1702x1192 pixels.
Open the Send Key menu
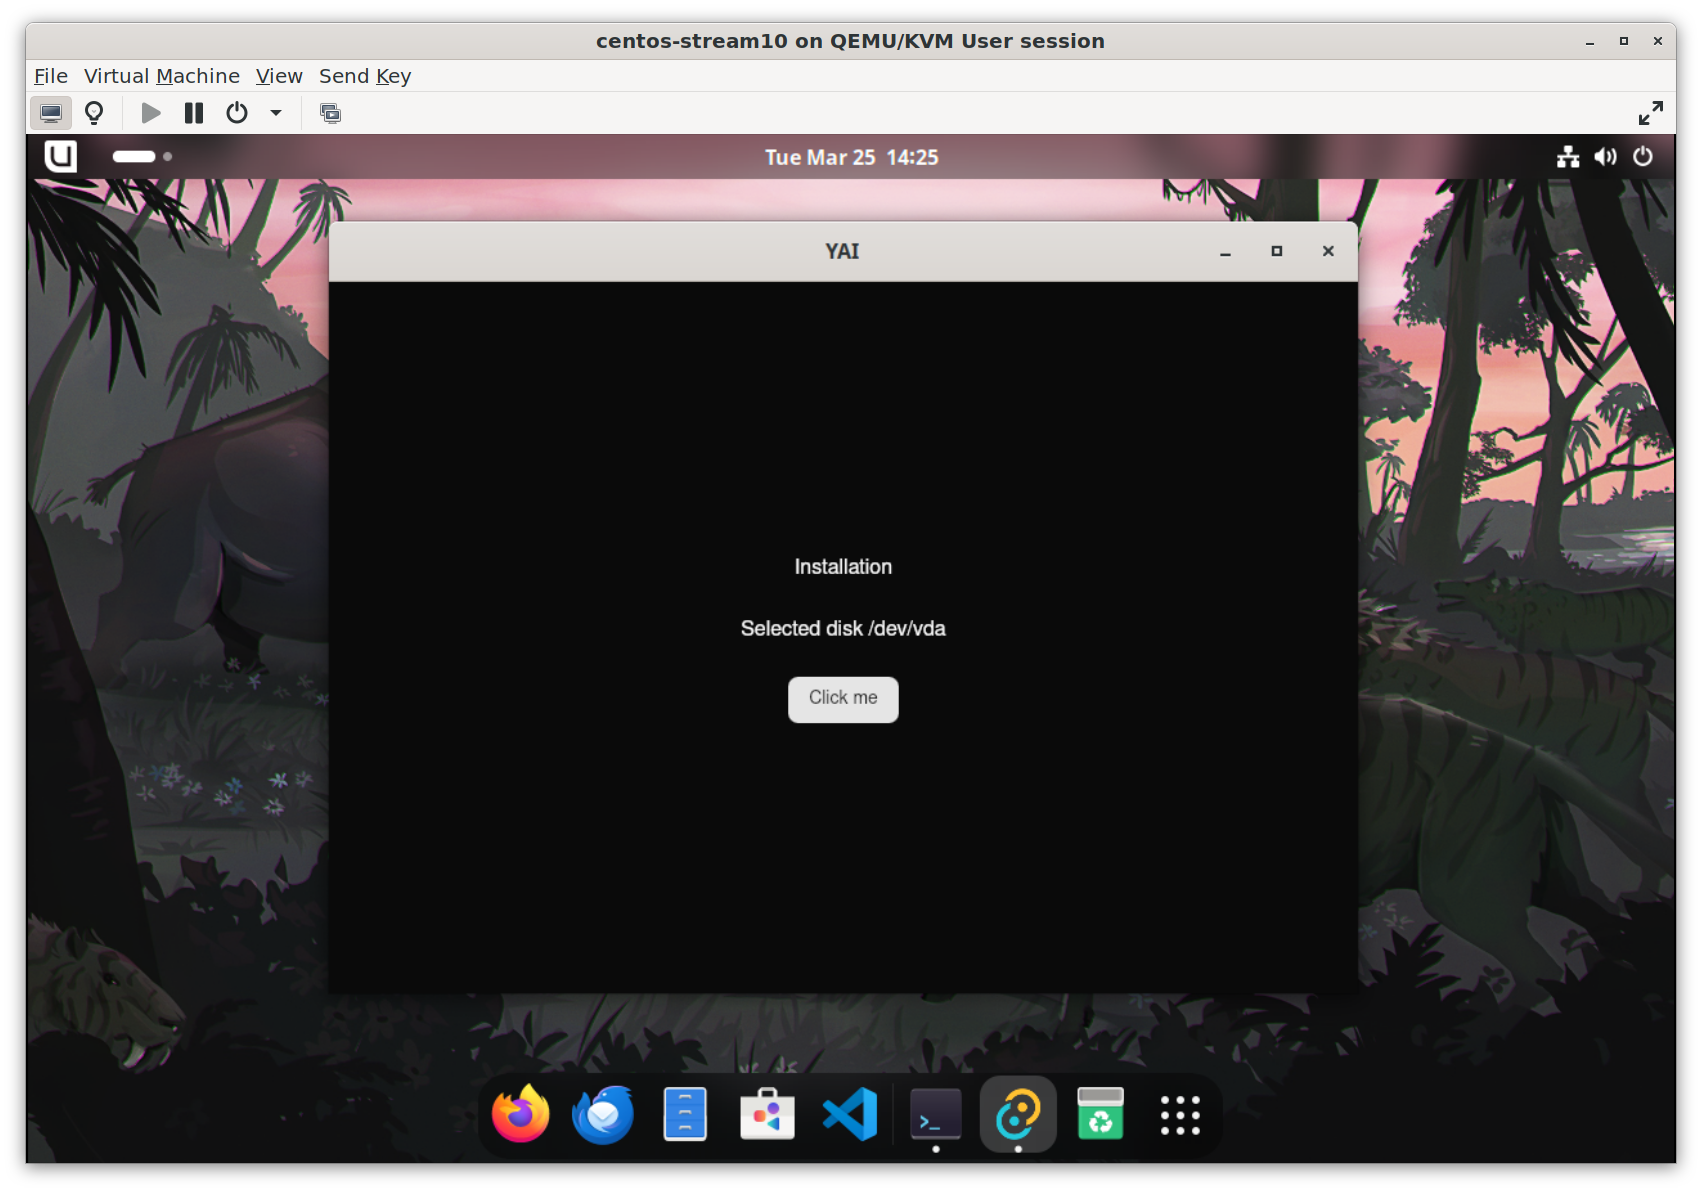pos(365,76)
